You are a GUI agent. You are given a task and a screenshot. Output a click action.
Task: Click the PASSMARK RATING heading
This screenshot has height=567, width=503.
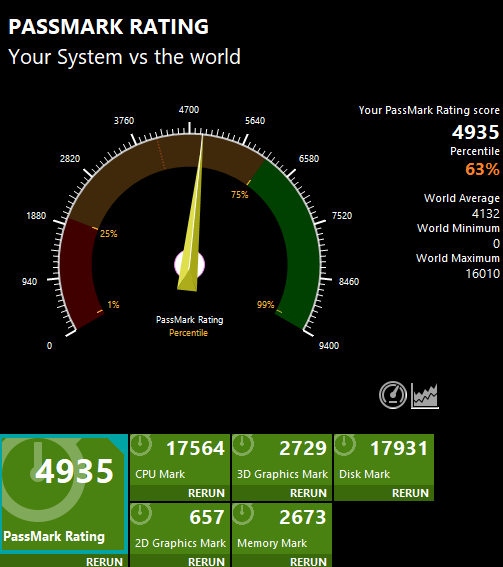pos(108,26)
